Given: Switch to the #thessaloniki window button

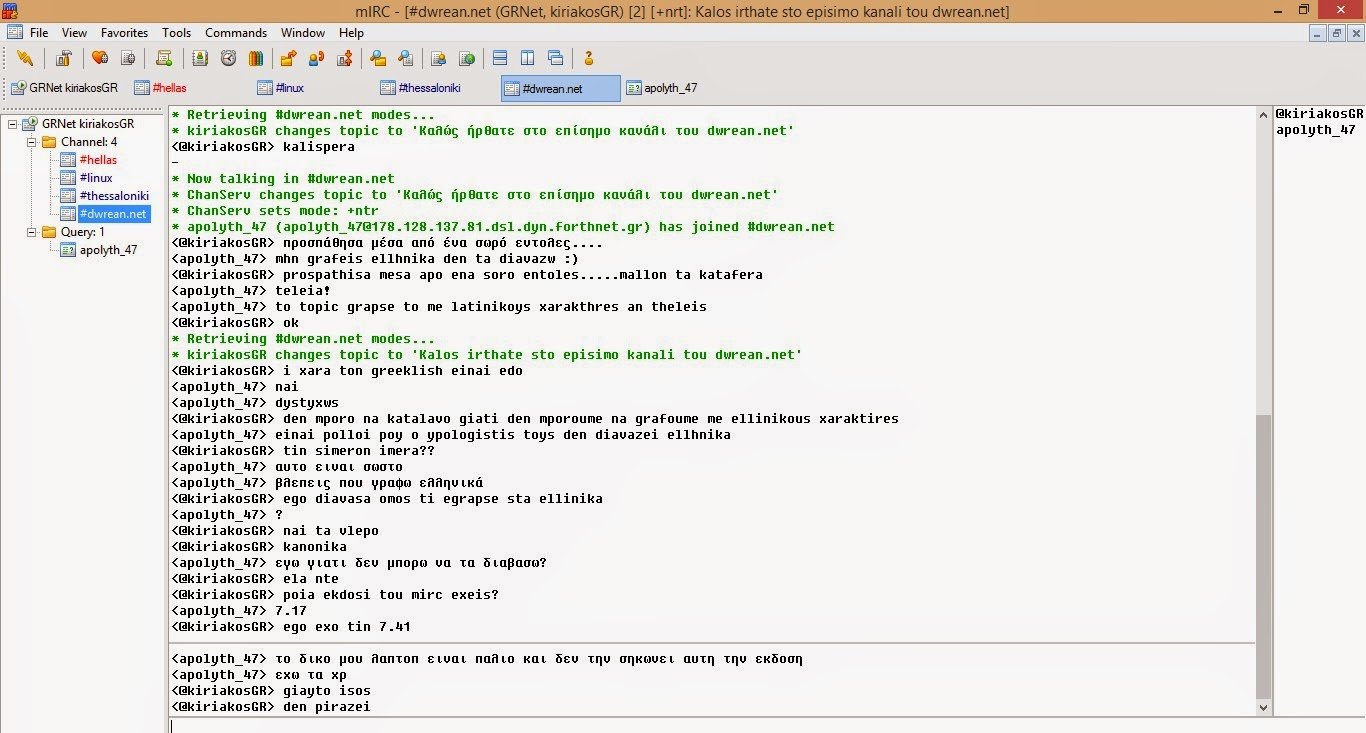Looking at the screenshot, I should 423,88.
